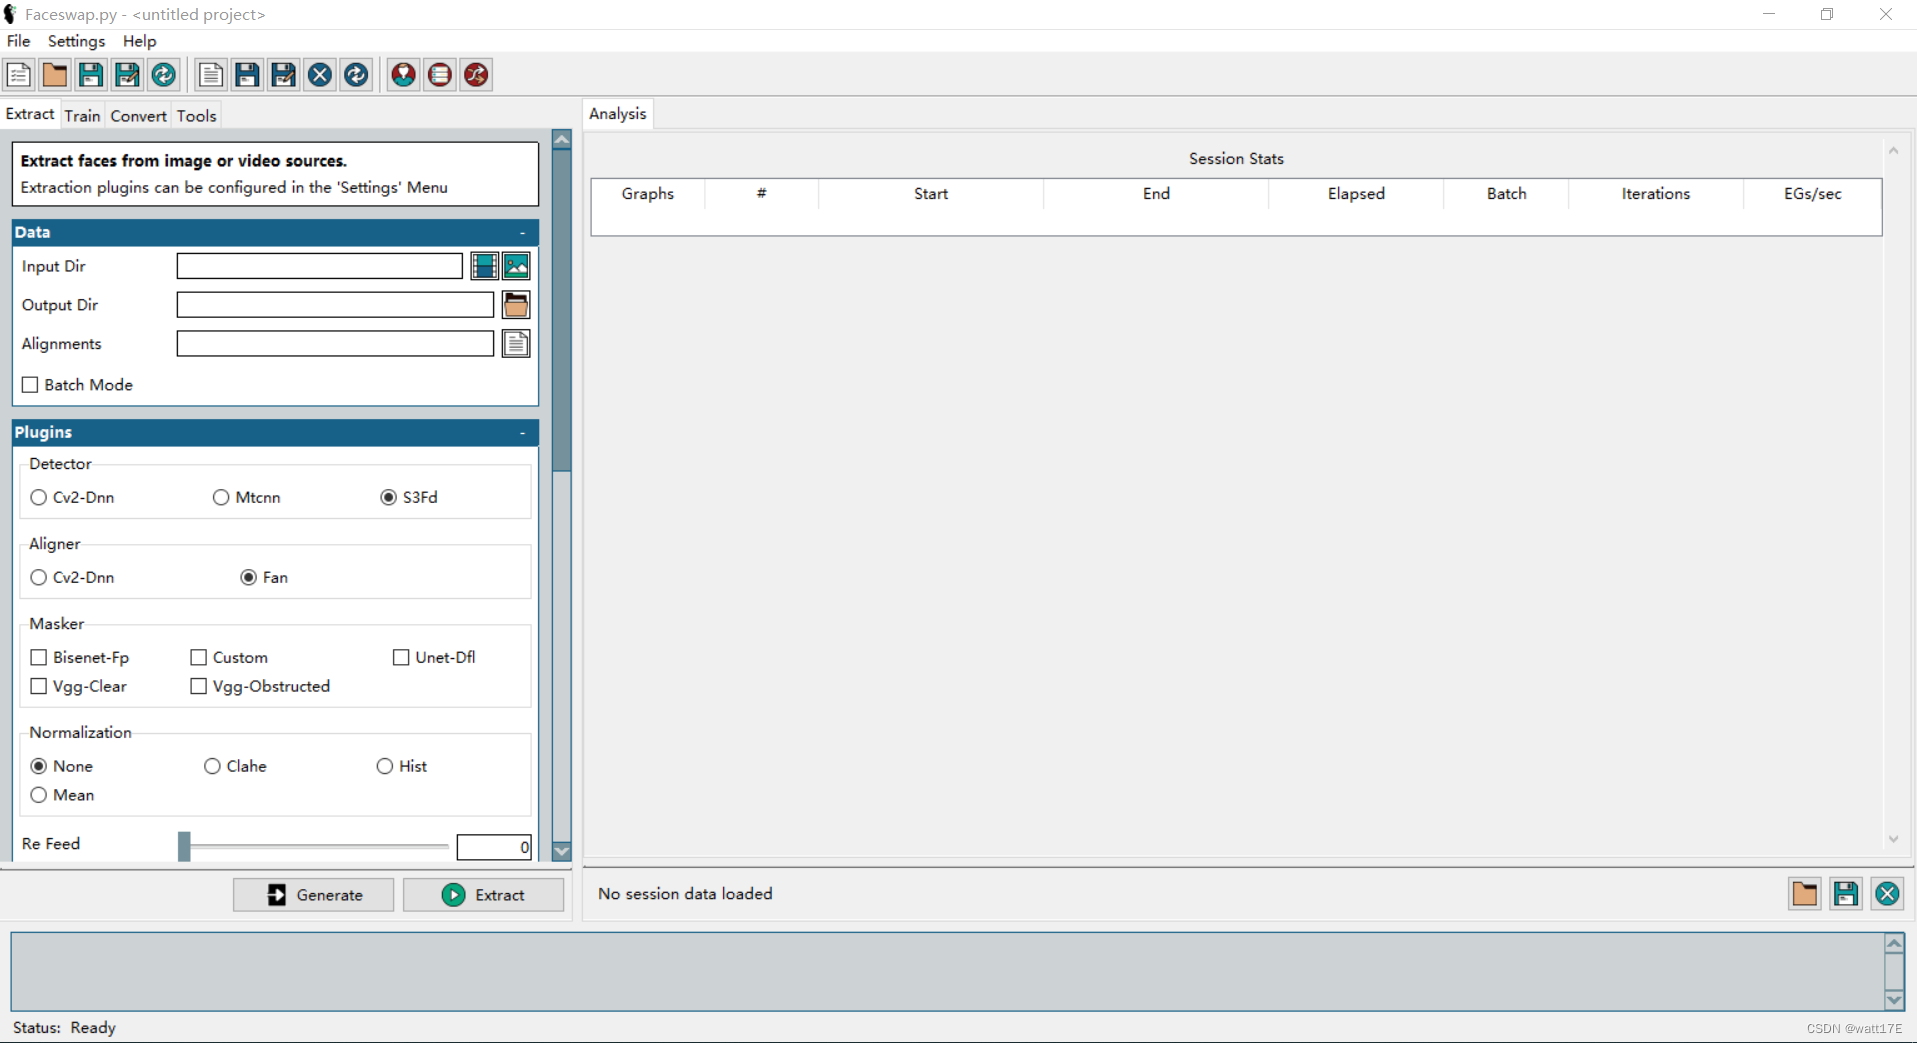The image size is (1917, 1043).
Task: Open train settings via the red server icon
Action: (x=440, y=75)
